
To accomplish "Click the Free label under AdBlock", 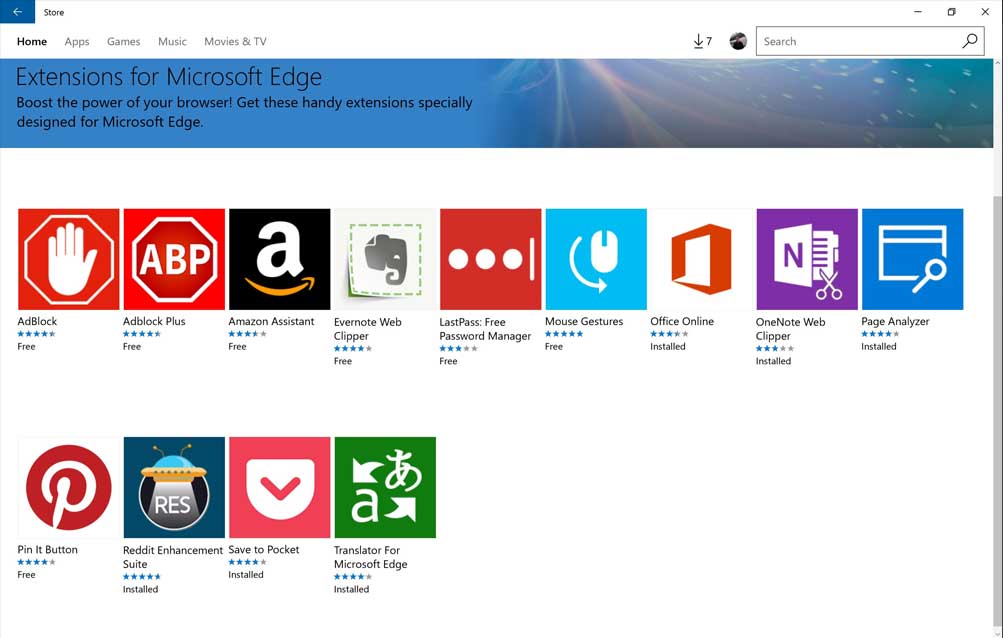I will click(26, 346).
